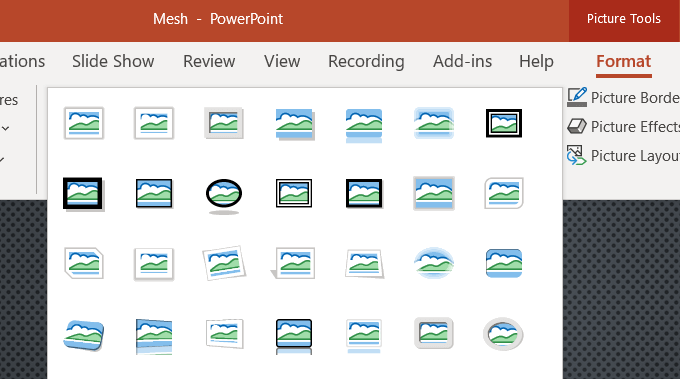The height and width of the screenshot is (379, 680).
Task: Open the View tab
Action: click(x=282, y=61)
